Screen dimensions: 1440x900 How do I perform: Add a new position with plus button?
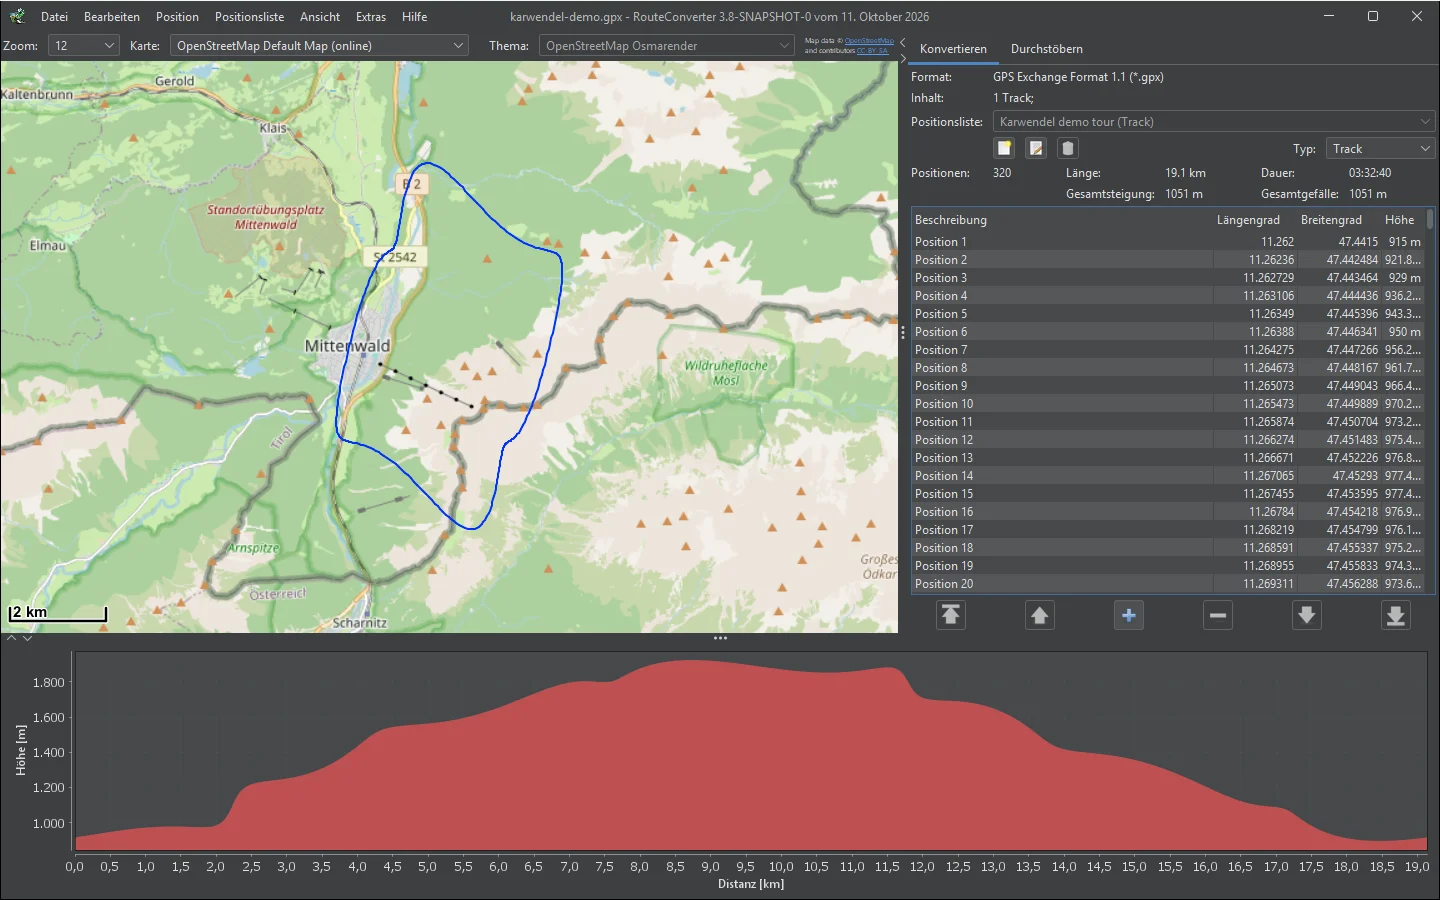(x=1129, y=615)
